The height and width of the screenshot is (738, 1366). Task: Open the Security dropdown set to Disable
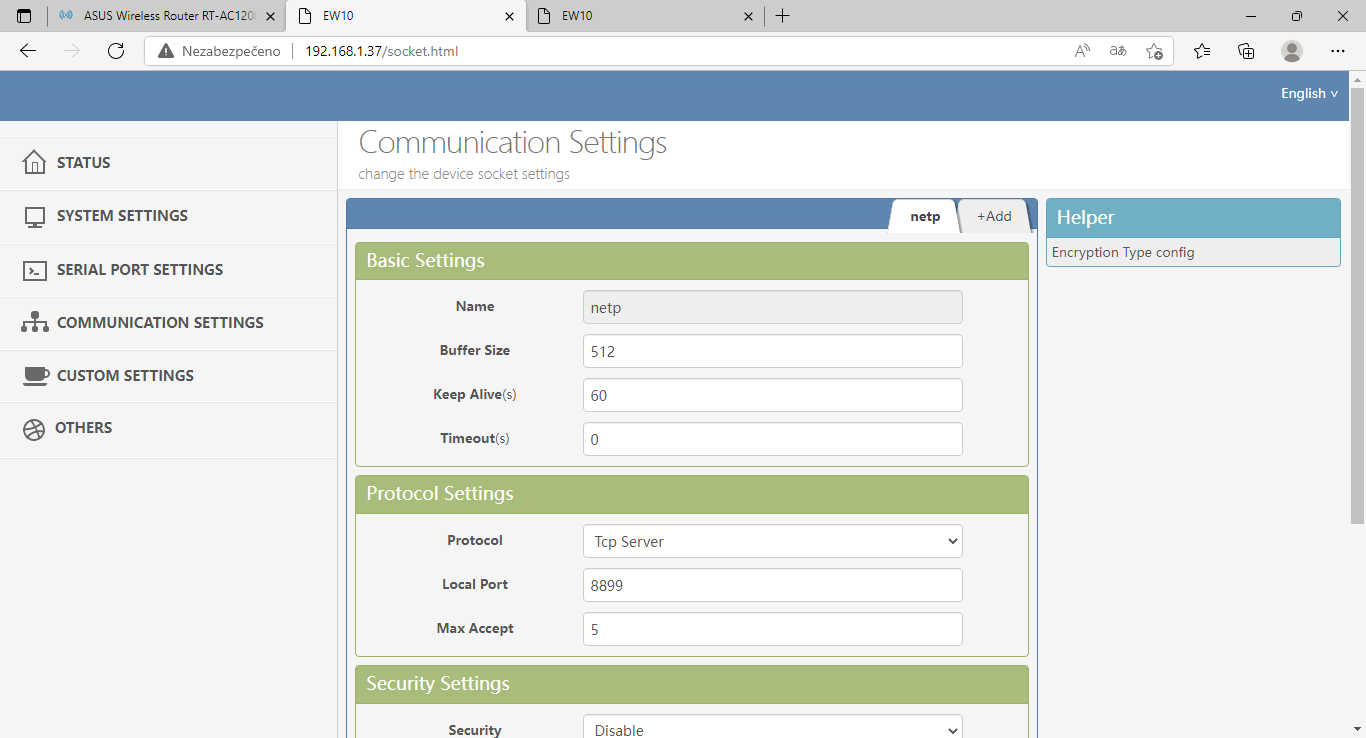(x=772, y=729)
